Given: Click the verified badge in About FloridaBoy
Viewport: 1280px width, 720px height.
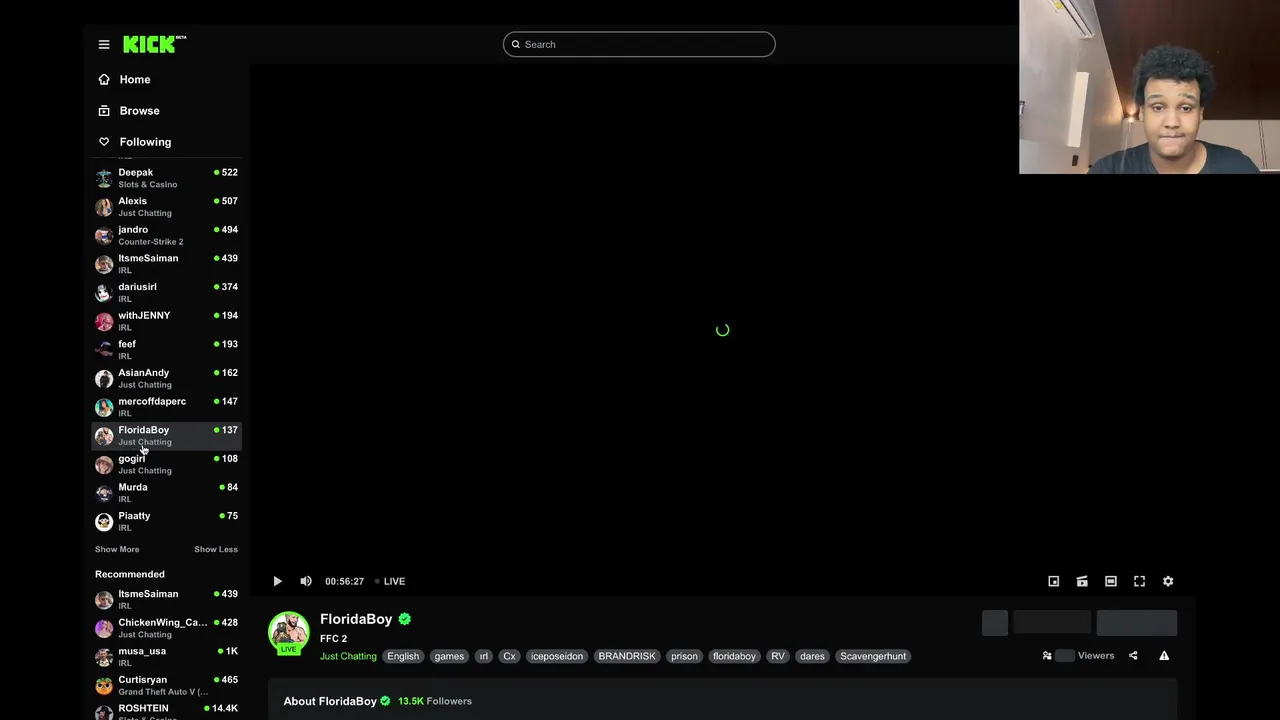Looking at the screenshot, I should tap(385, 701).
